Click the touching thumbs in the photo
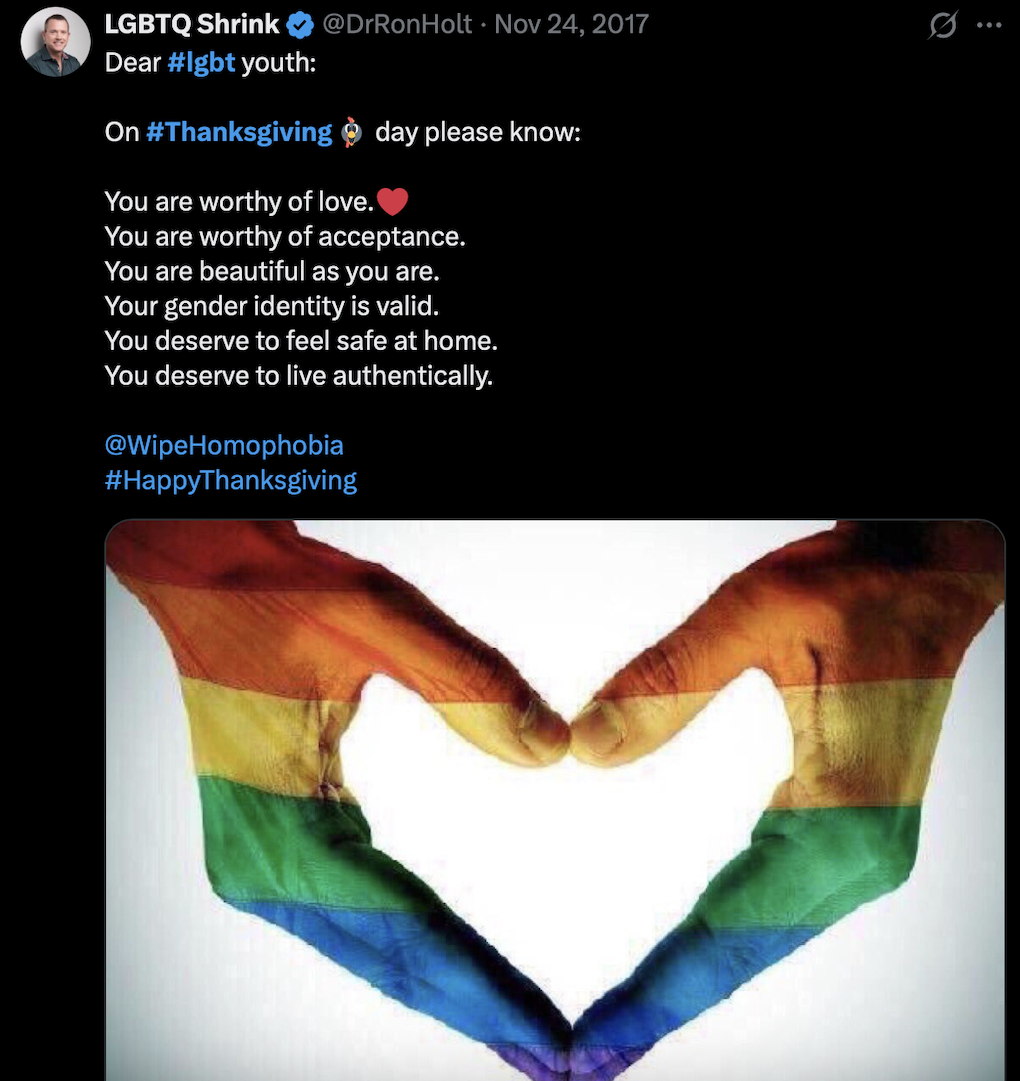Viewport: 1020px width, 1081px height. click(570, 737)
